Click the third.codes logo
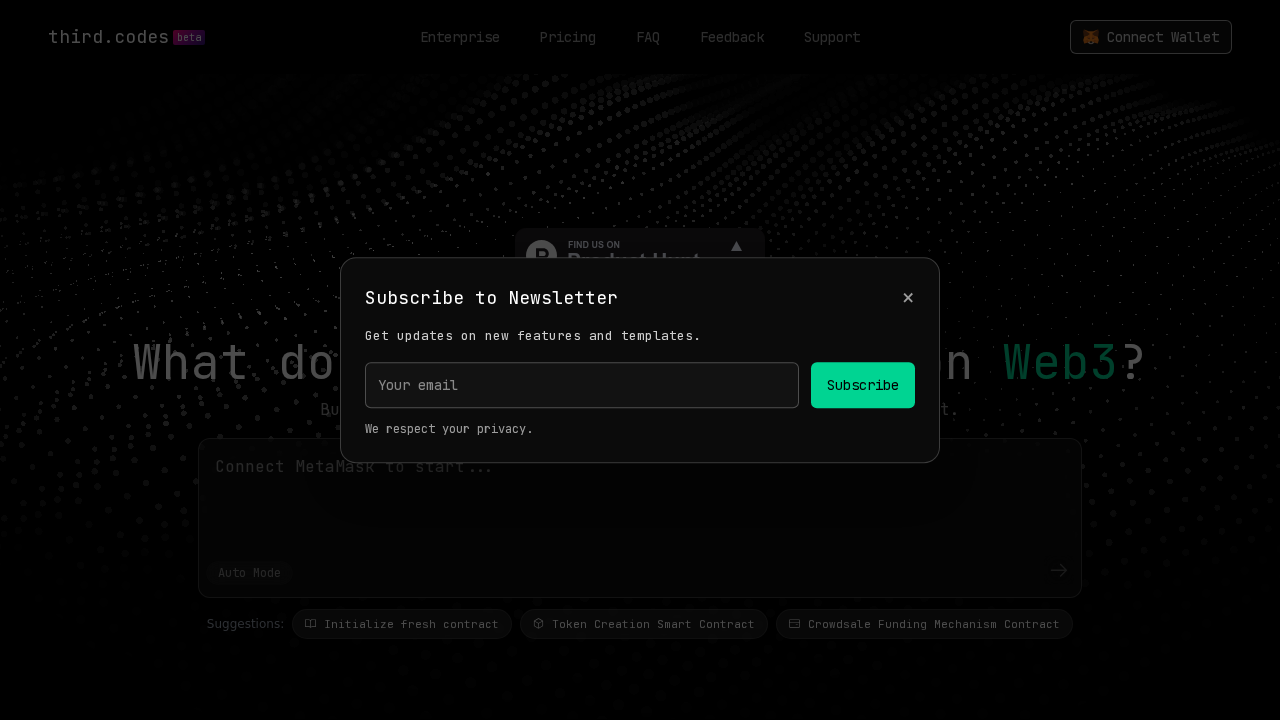The height and width of the screenshot is (720, 1280). click(108, 36)
